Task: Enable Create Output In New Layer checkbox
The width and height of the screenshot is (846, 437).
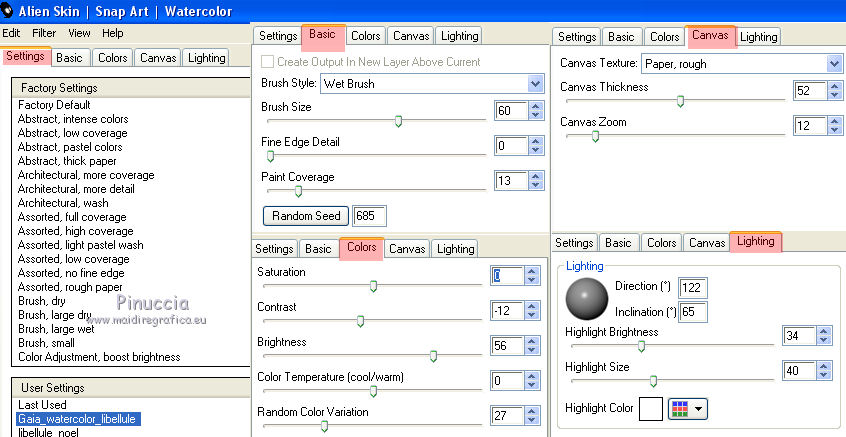Action: (267, 62)
